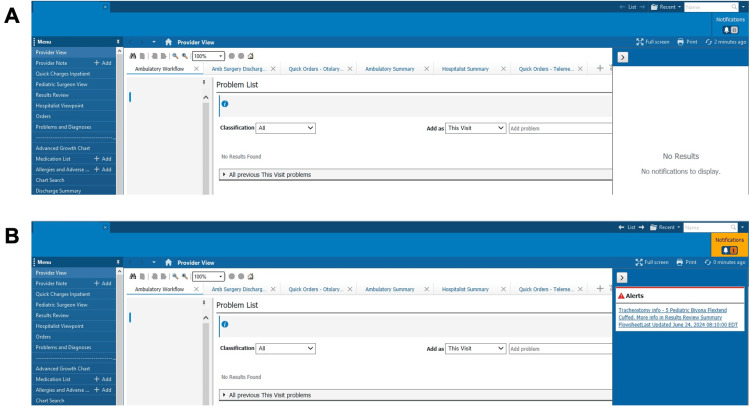Toggle the Menu pin icon in panel B
The height and width of the screenshot is (407, 750).
tap(118, 262)
